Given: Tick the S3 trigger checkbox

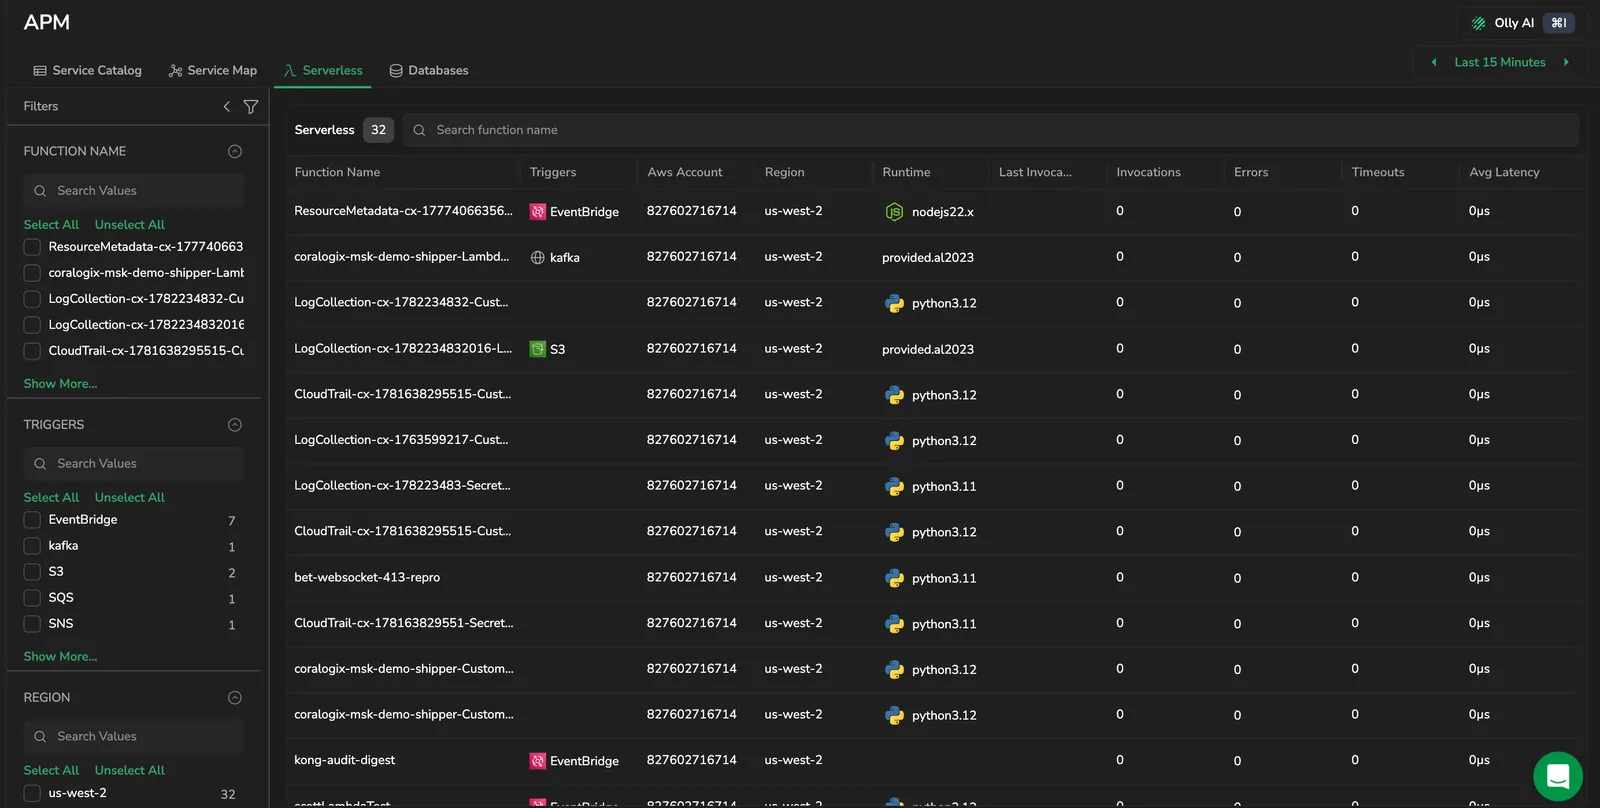Looking at the screenshot, I should (32, 572).
